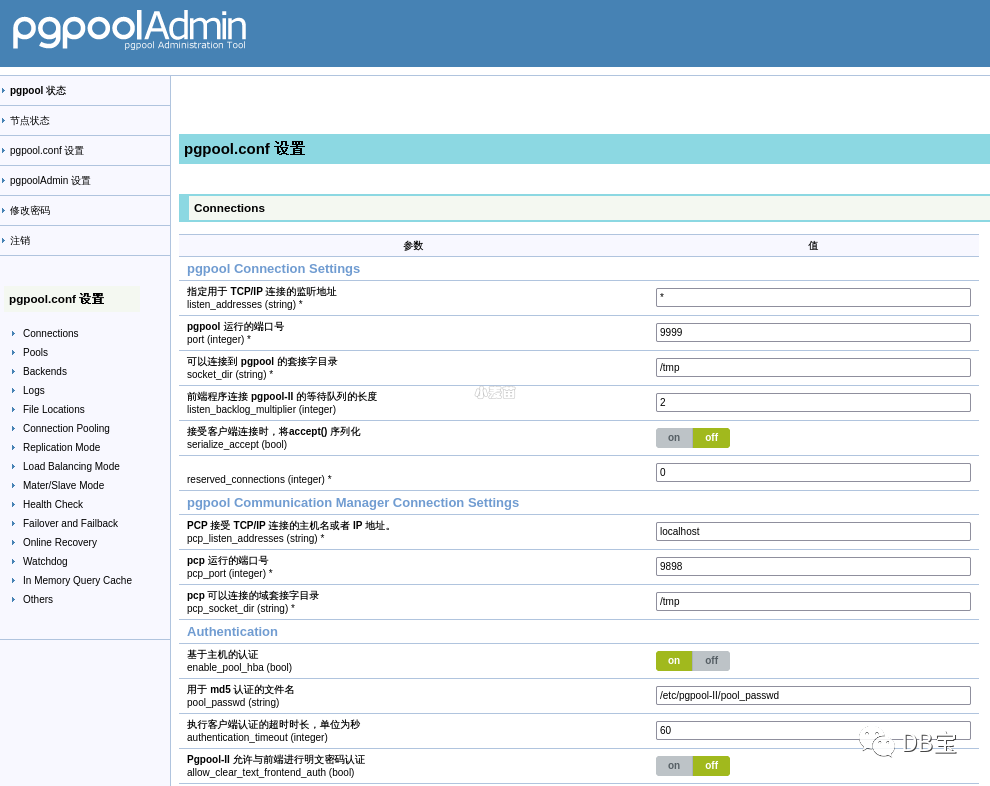990x786 pixels.
Task: Click the 值 column header
Action: click(x=813, y=246)
